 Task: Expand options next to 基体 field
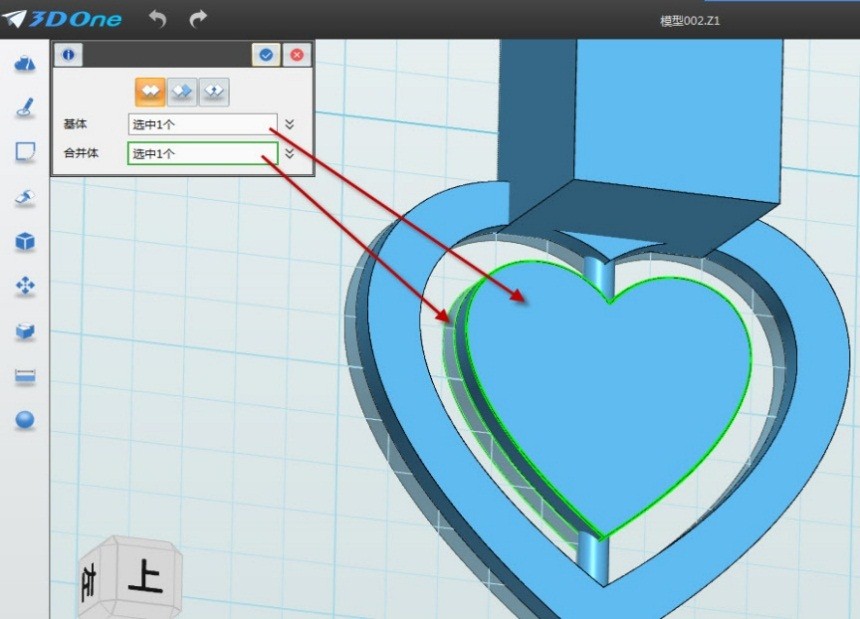289,124
